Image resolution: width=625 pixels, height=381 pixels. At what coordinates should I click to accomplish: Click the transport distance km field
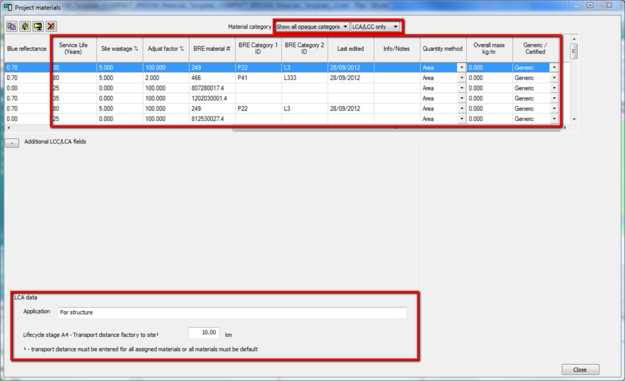click(x=204, y=333)
